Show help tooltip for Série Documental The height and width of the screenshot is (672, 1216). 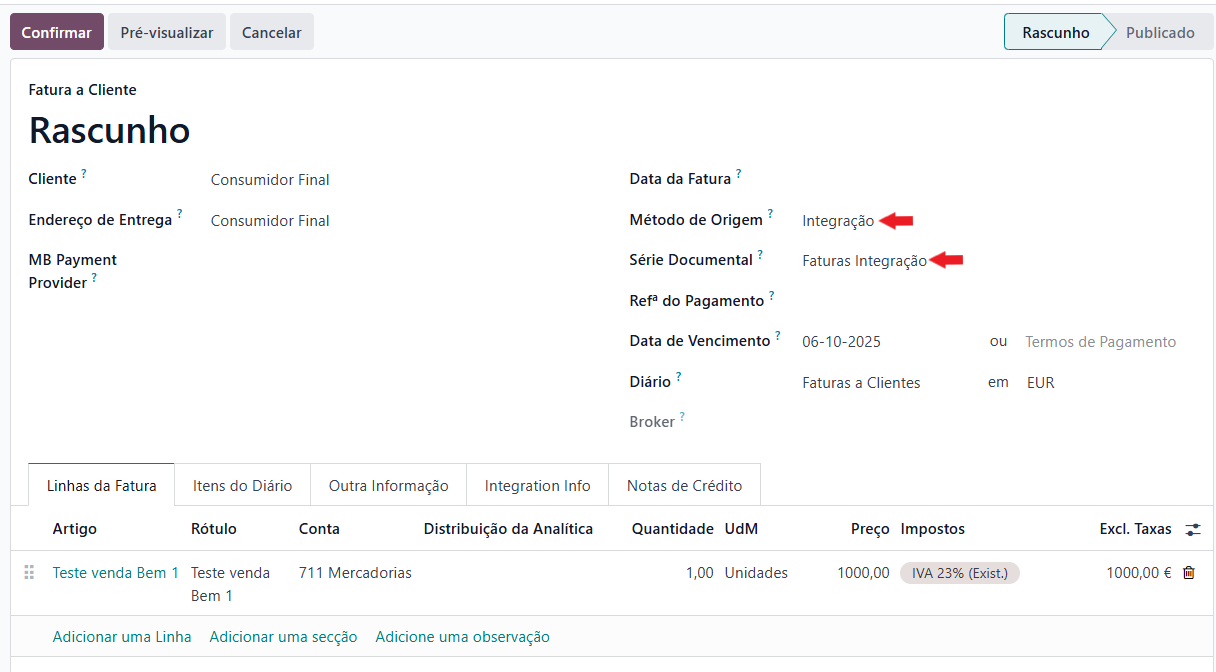coord(760,255)
